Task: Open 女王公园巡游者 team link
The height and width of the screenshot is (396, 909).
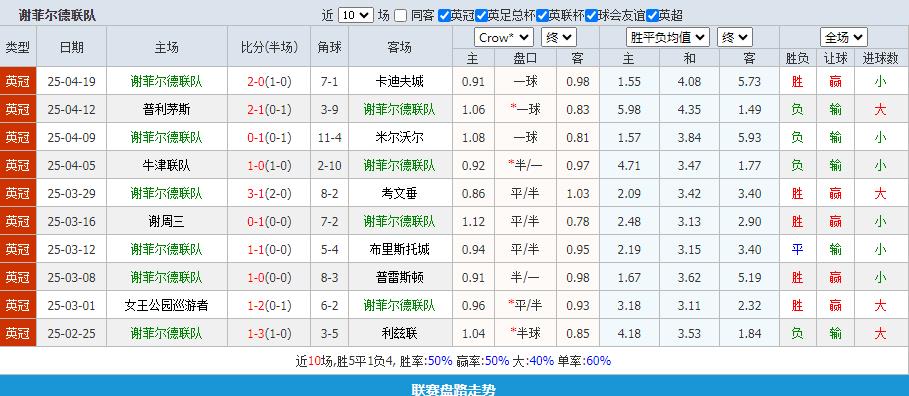Action: pyautogui.click(x=166, y=305)
